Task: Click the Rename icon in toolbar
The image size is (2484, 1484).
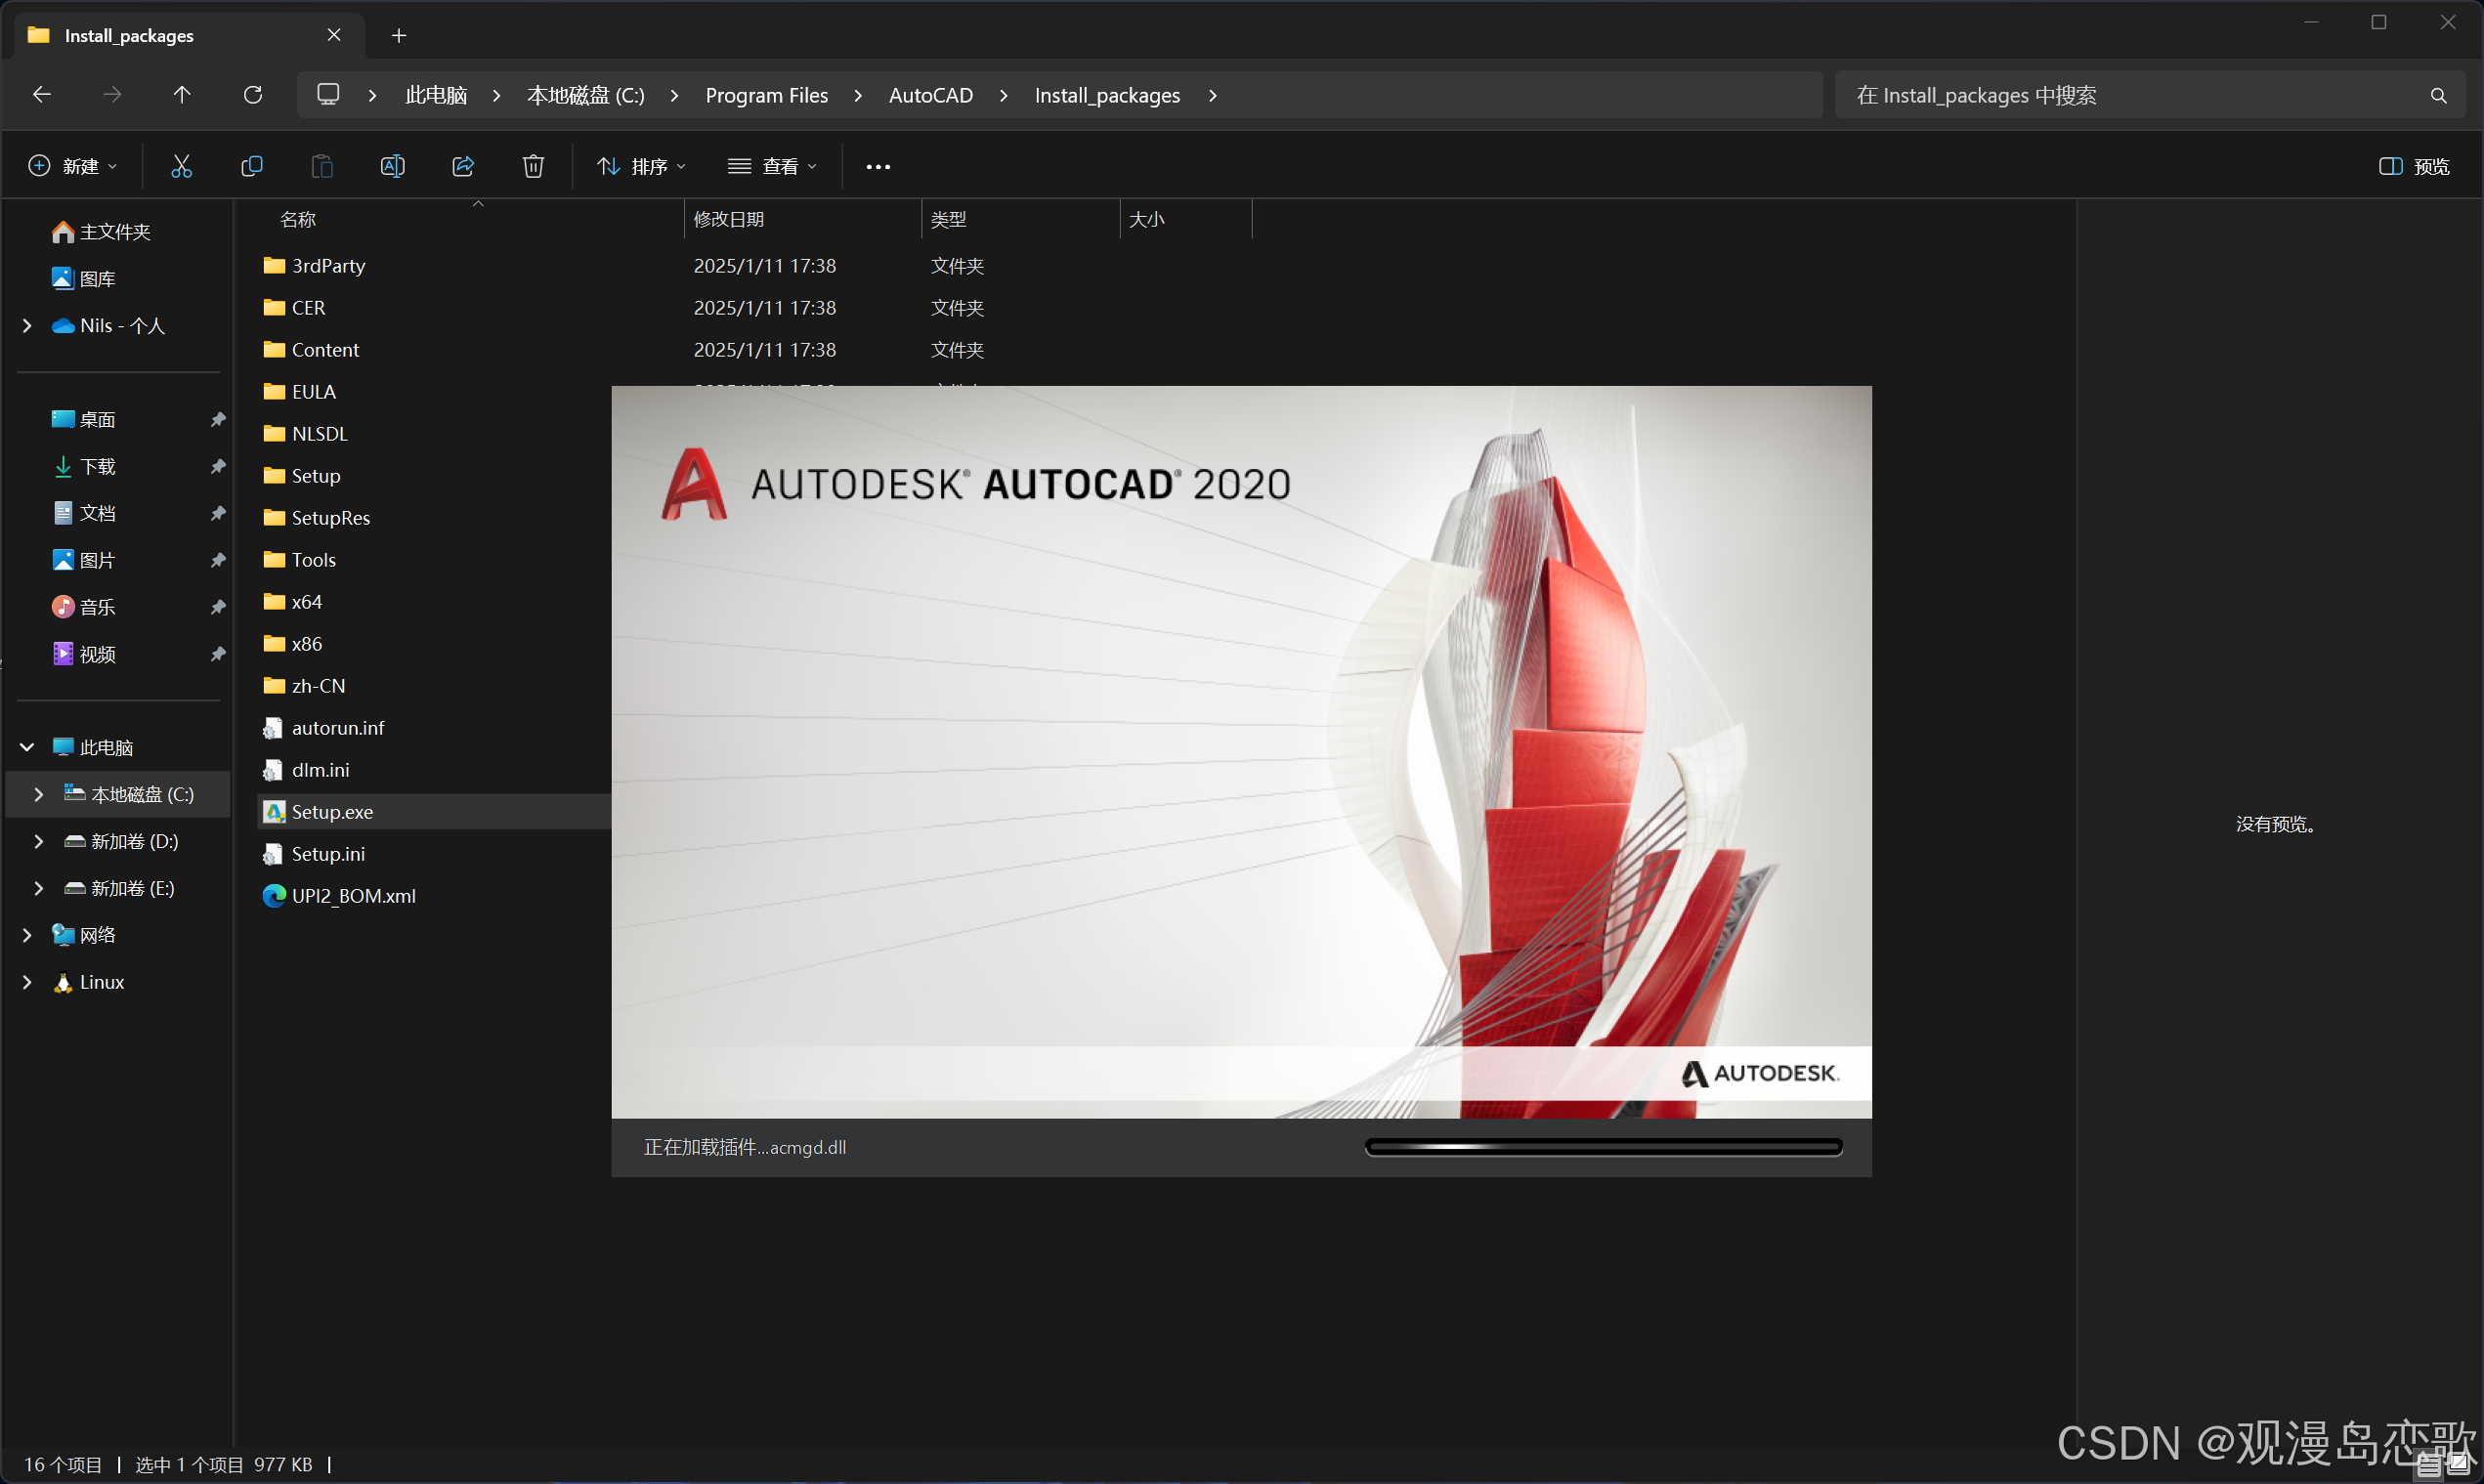Action: coord(392,166)
